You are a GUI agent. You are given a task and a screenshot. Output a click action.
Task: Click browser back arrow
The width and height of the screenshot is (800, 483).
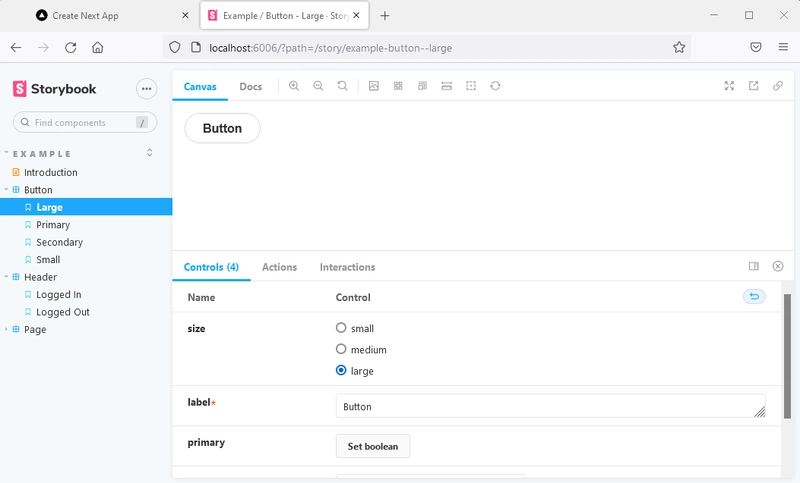tap(16, 47)
